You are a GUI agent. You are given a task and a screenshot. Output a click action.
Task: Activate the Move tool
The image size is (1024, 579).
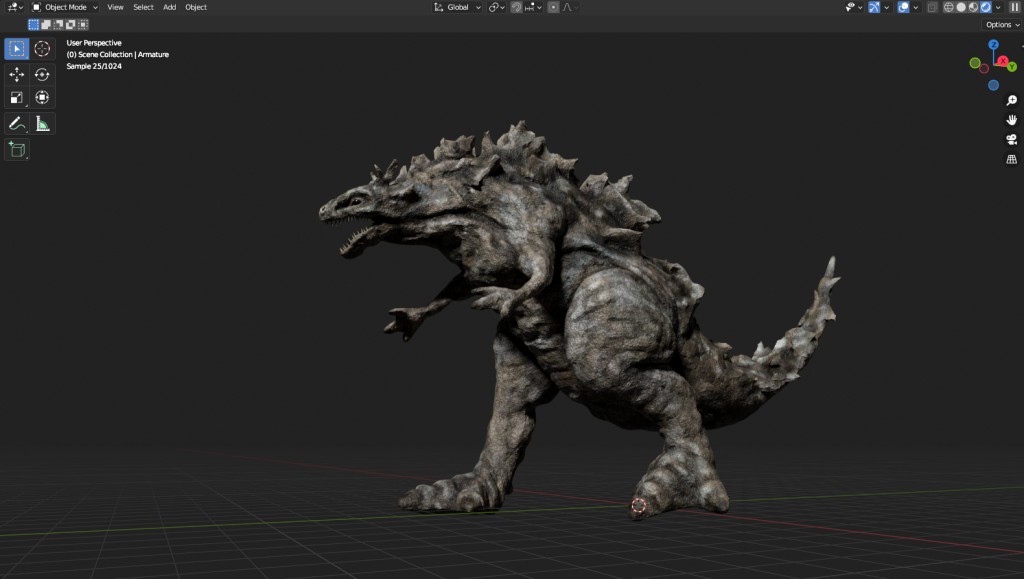17,74
